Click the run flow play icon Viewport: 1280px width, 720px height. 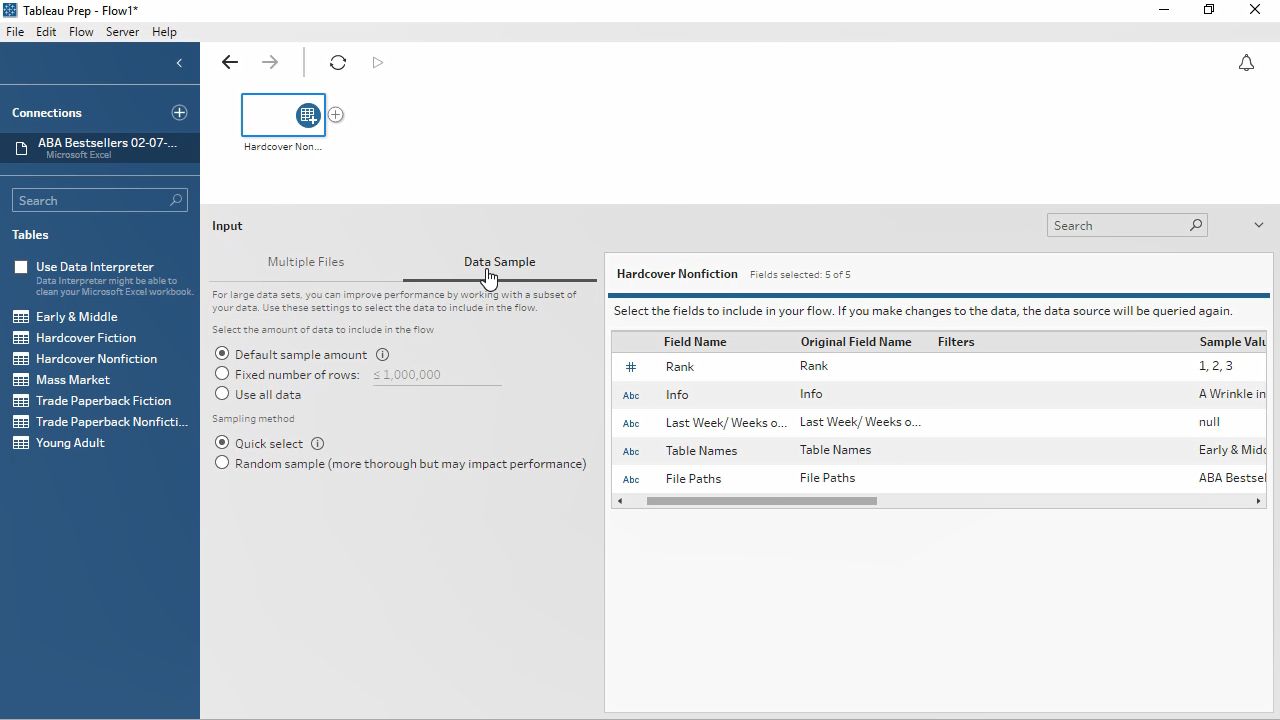377,63
